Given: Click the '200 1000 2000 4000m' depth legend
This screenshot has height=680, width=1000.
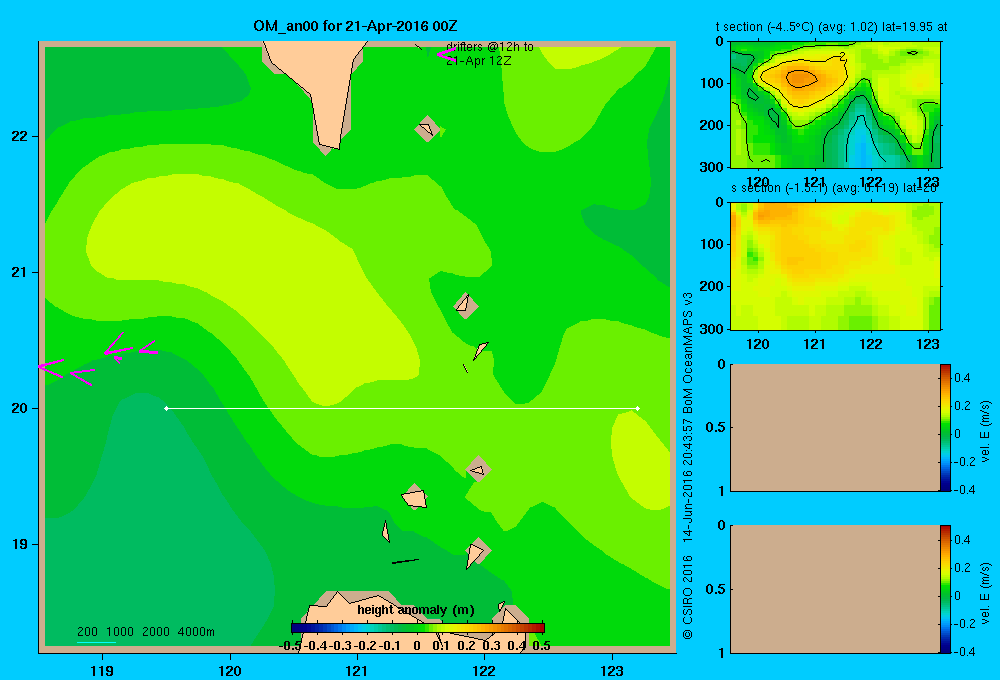Looking at the screenshot, I should pos(145,632).
